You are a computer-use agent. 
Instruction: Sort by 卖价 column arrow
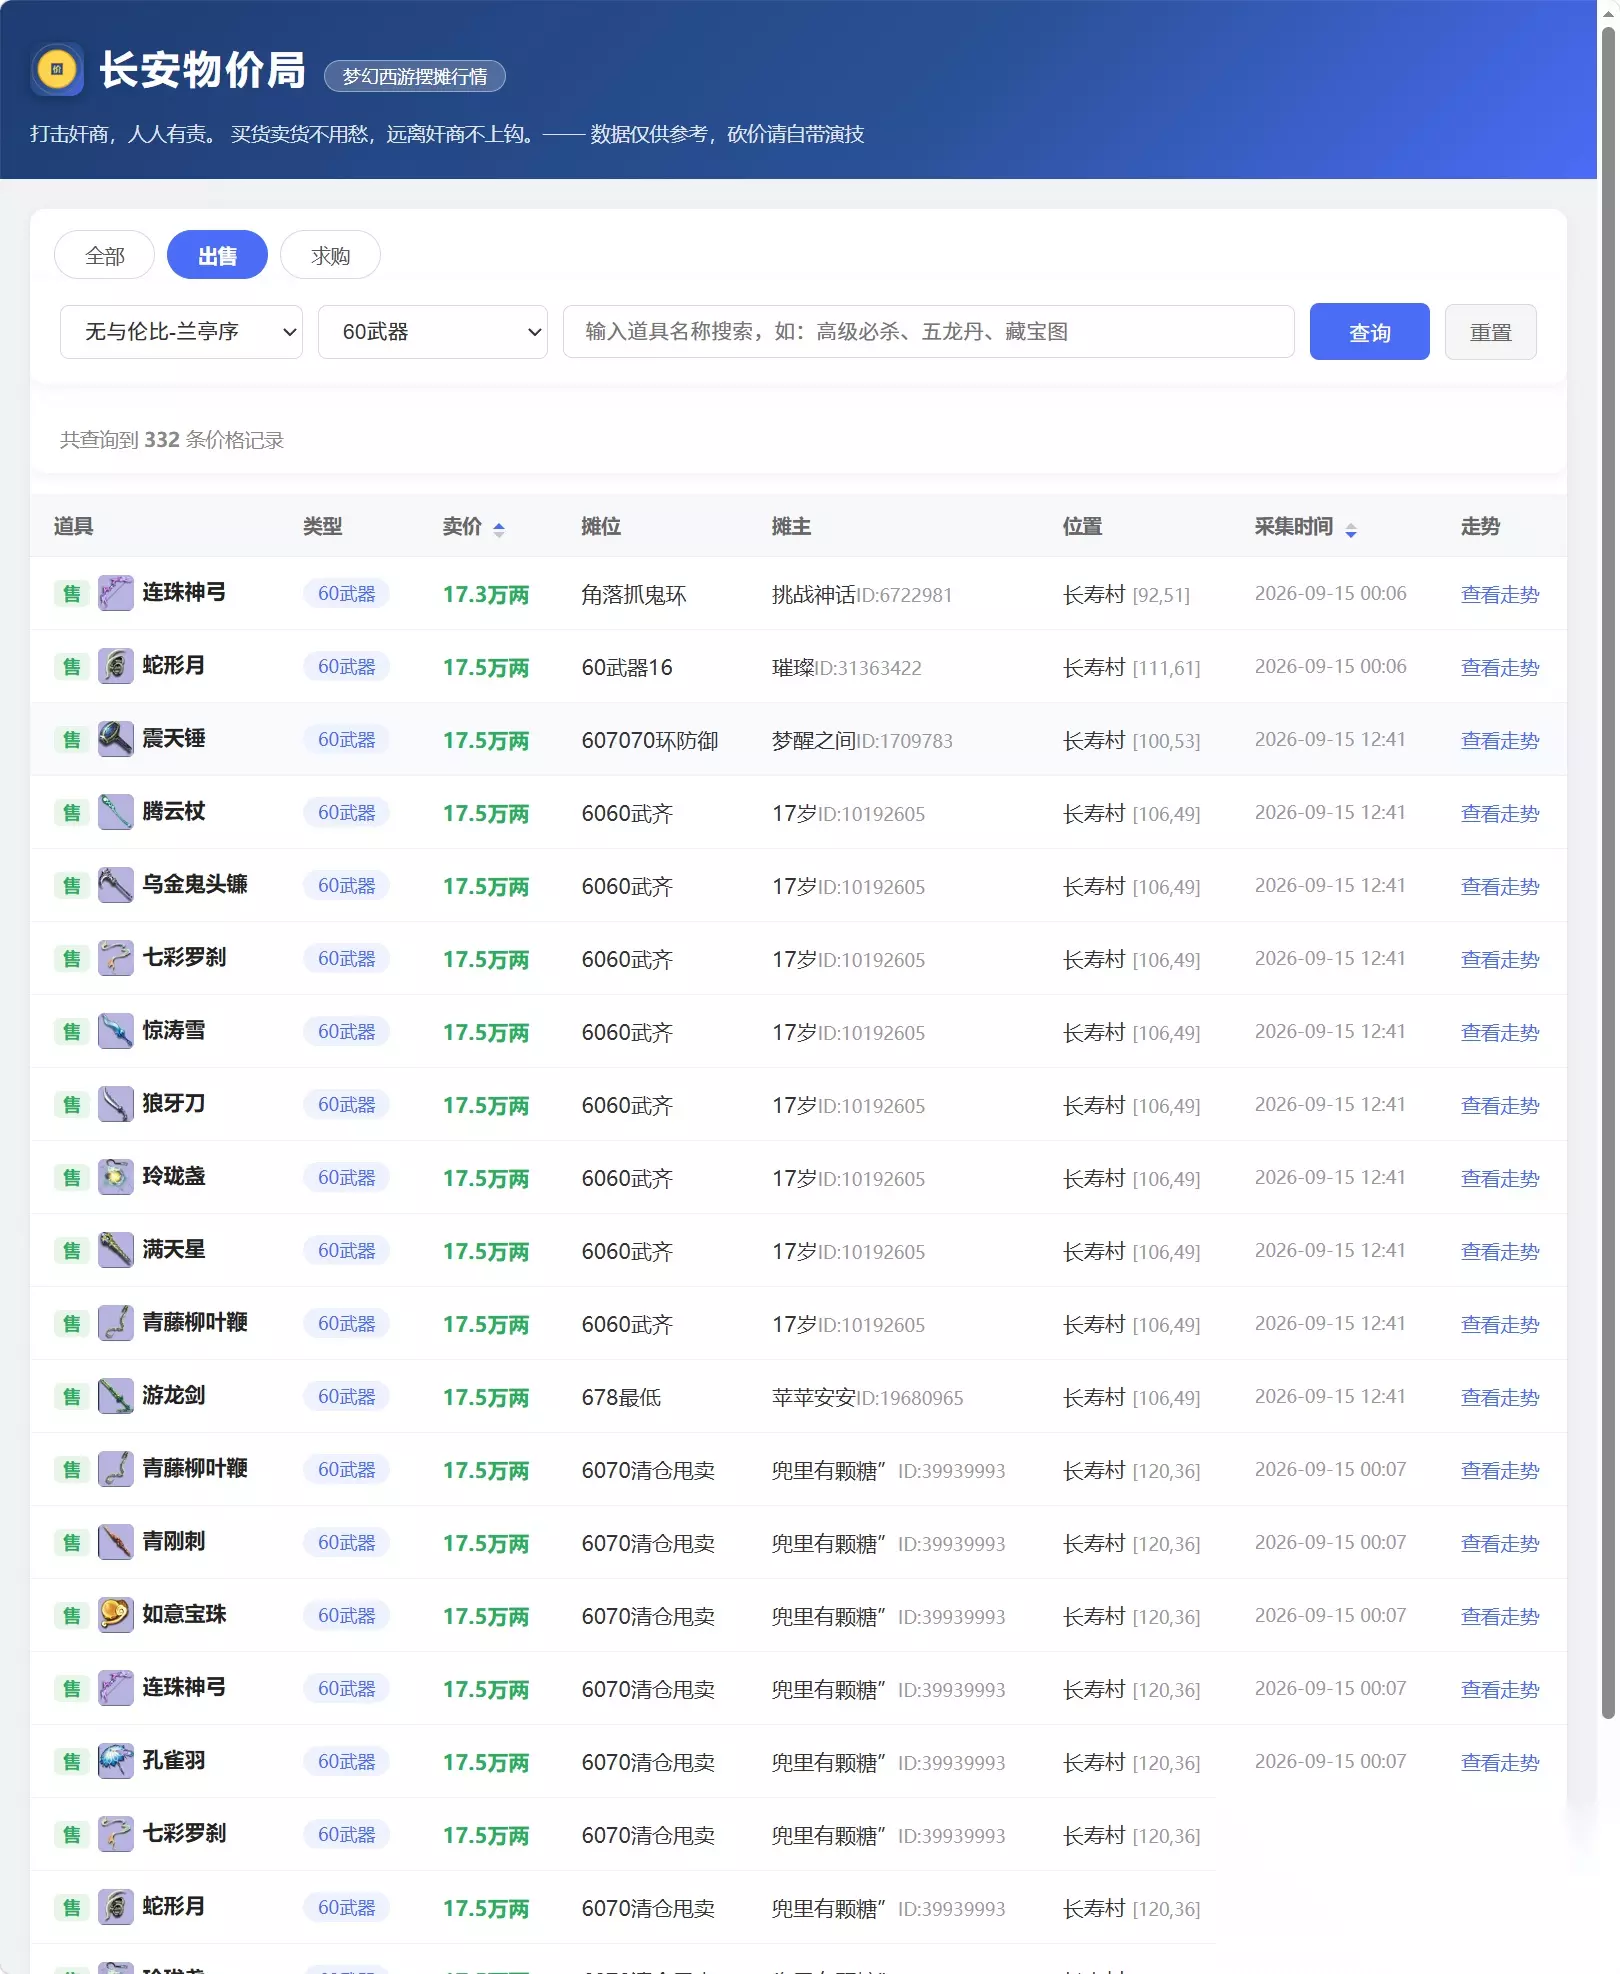coord(499,529)
